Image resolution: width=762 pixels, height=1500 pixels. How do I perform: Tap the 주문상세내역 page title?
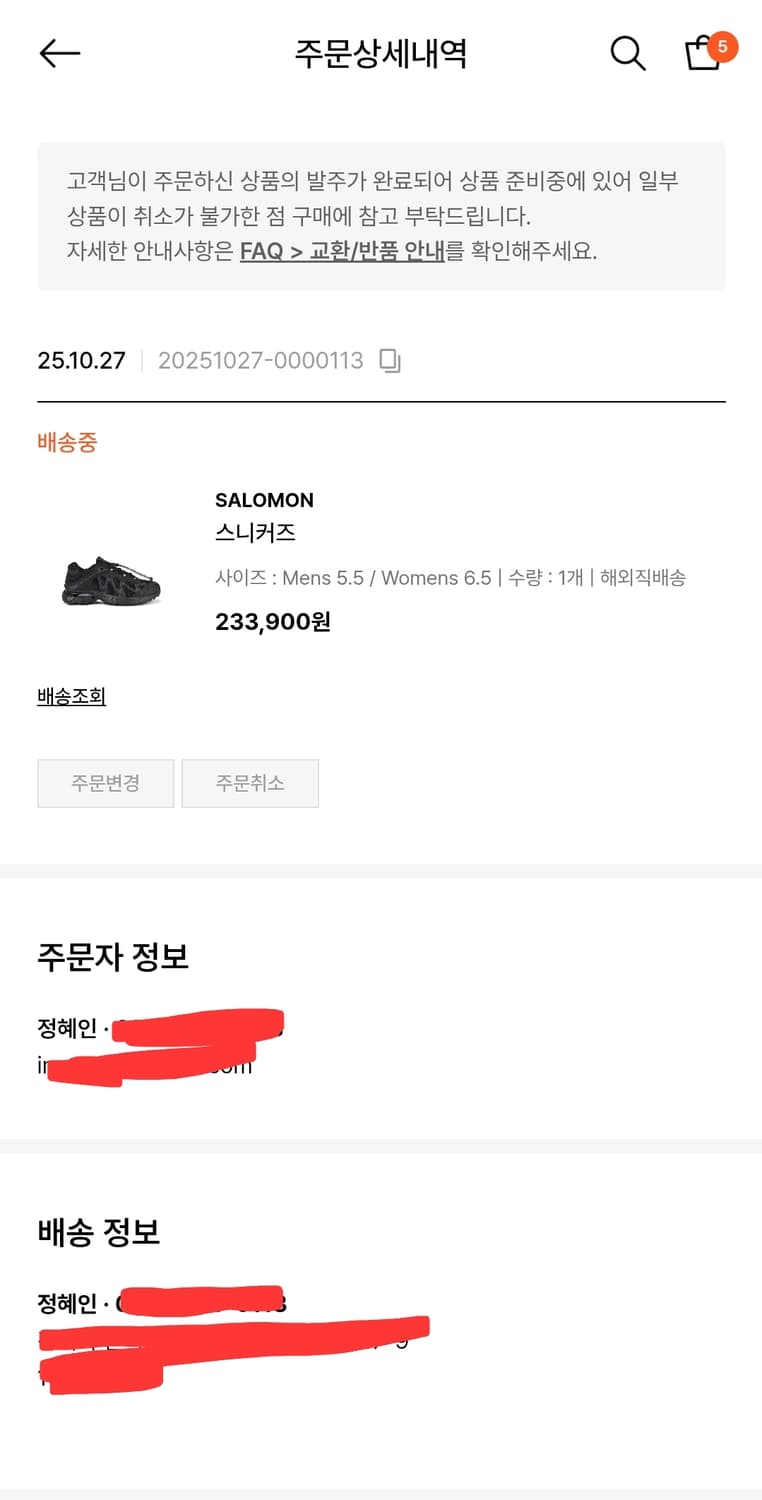click(x=380, y=53)
